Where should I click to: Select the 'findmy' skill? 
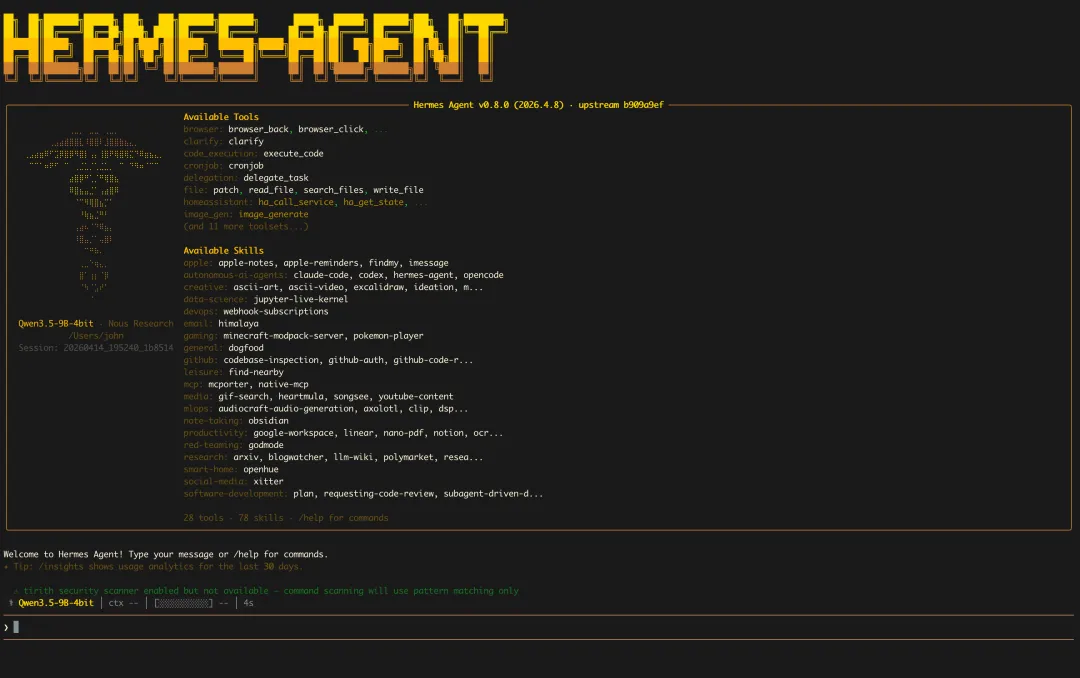tap(384, 263)
